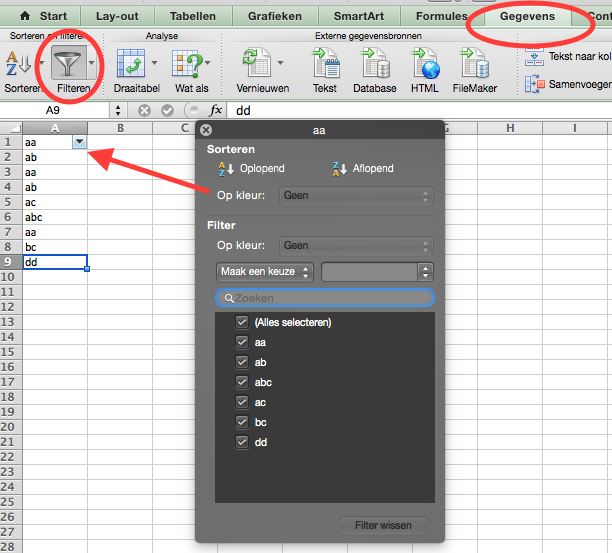
Task: Uncheck the abc filter checkbox
Action: click(x=242, y=382)
